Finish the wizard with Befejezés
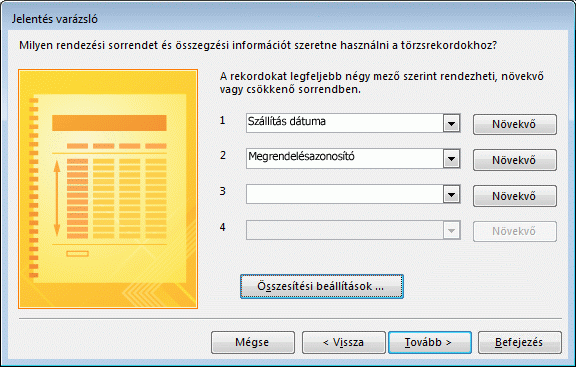576x367 pixels. coord(519,342)
